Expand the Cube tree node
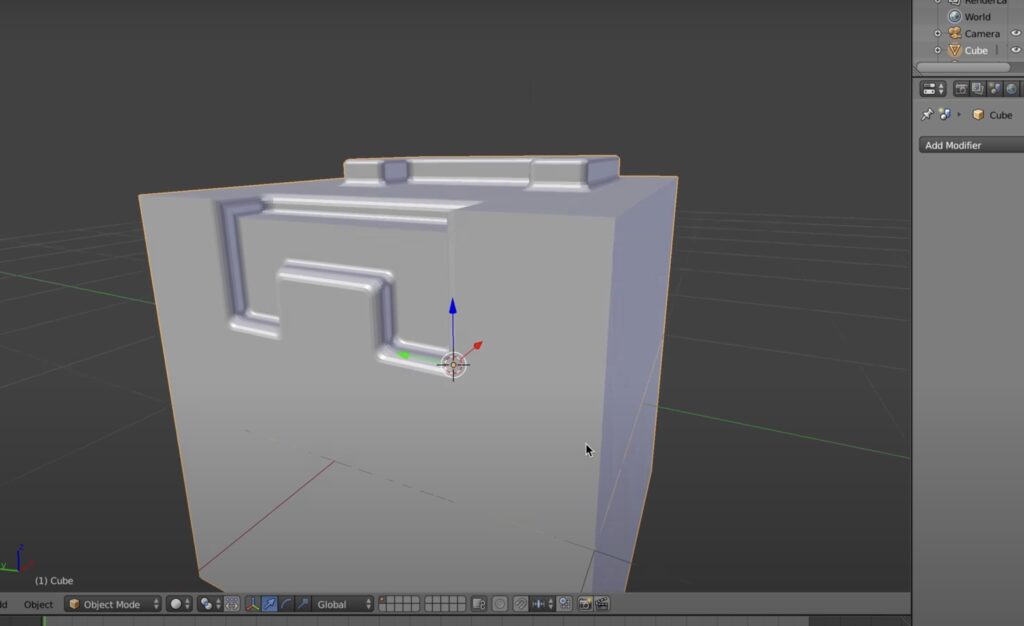The width and height of the screenshot is (1024, 626). [938, 50]
